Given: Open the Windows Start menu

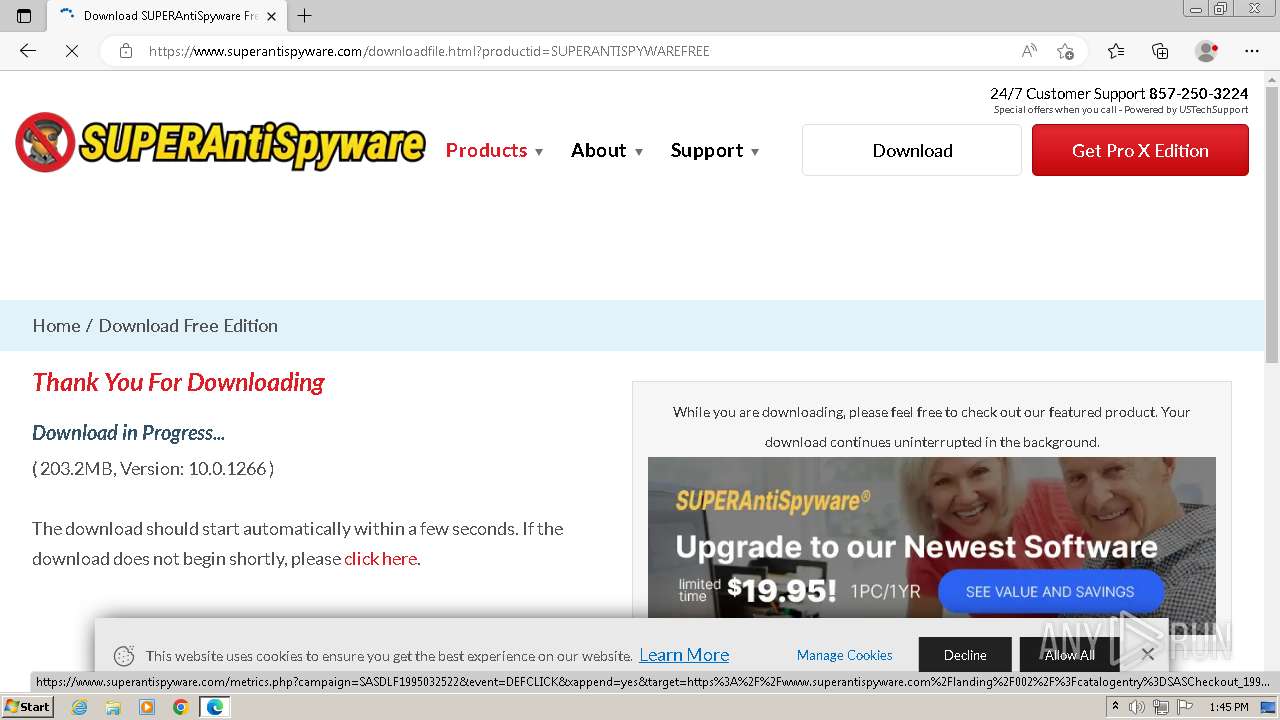Looking at the screenshot, I should (x=28, y=707).
